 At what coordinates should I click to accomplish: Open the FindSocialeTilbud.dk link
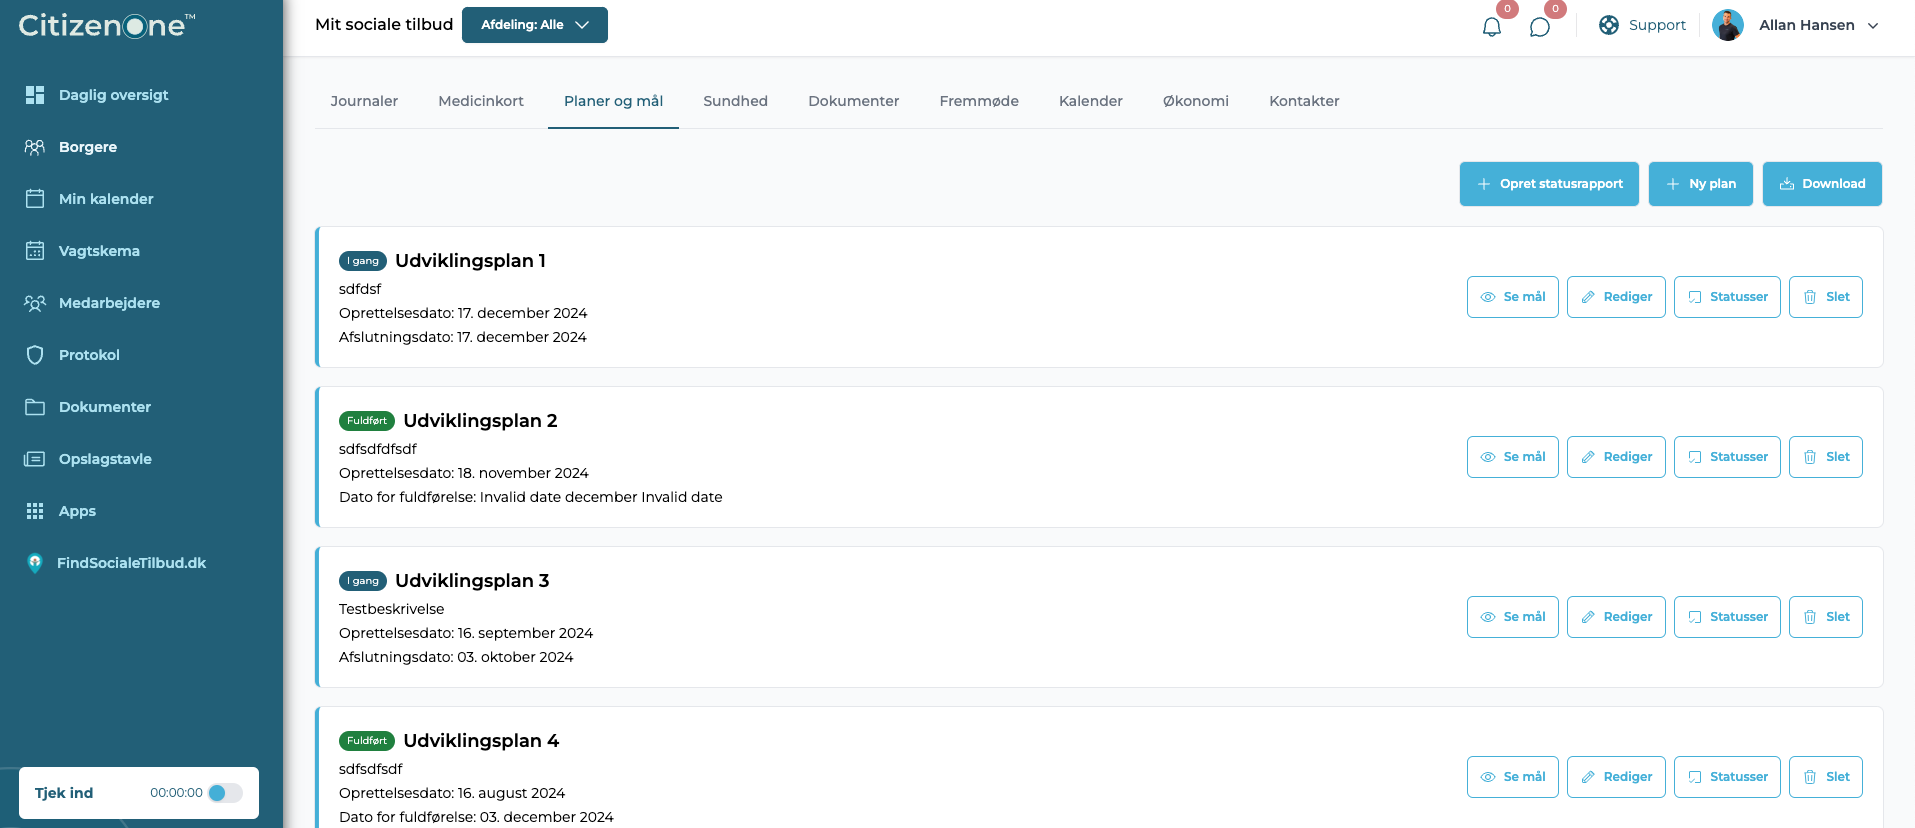tap(131, 563)
